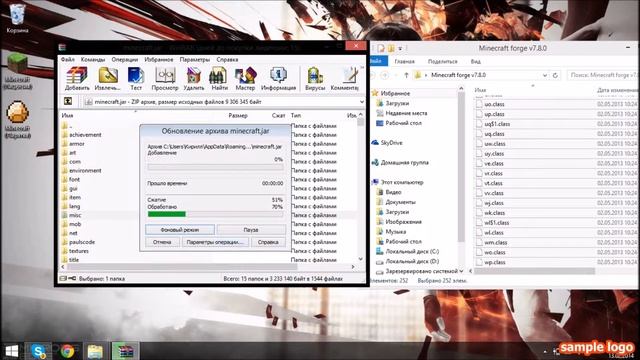
Task: Click the Отмена button in the update dialog
Action: coord(162,242)
